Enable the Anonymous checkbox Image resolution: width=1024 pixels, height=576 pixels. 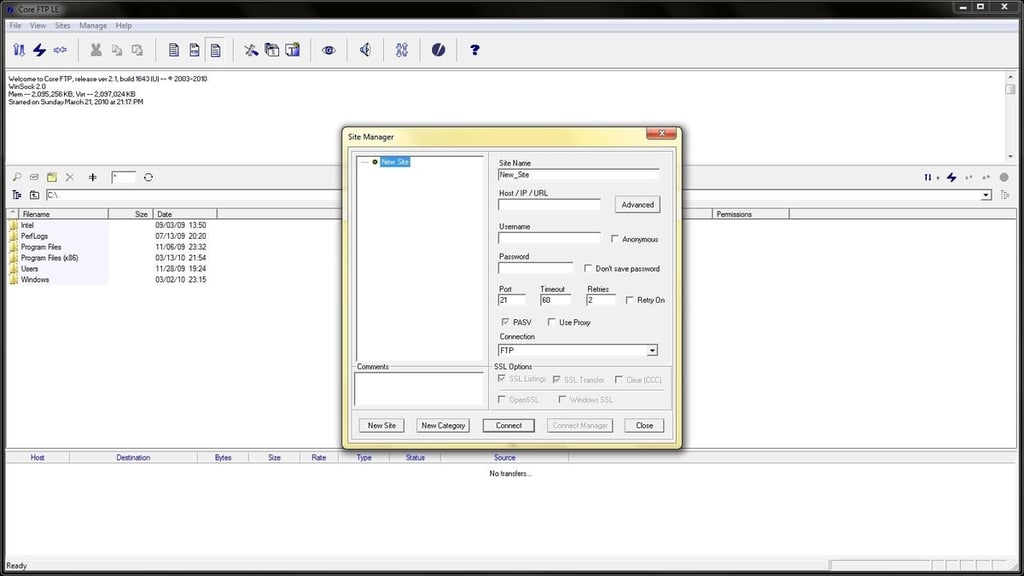[615, 239]
